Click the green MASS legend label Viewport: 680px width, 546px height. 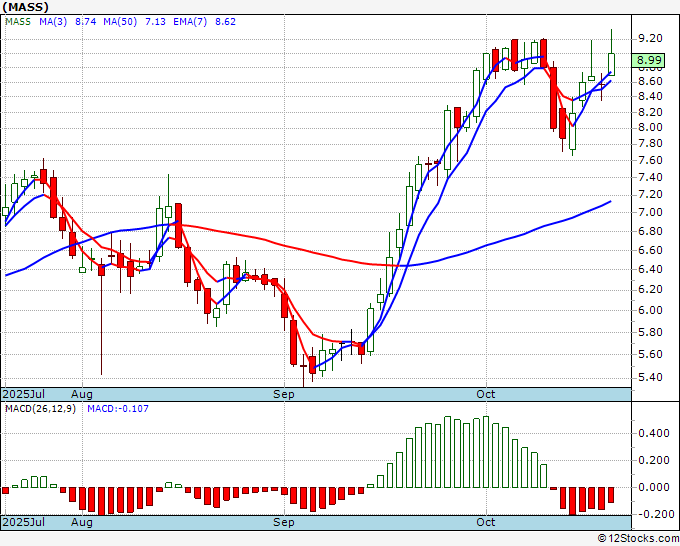click(x=18, y=22)
